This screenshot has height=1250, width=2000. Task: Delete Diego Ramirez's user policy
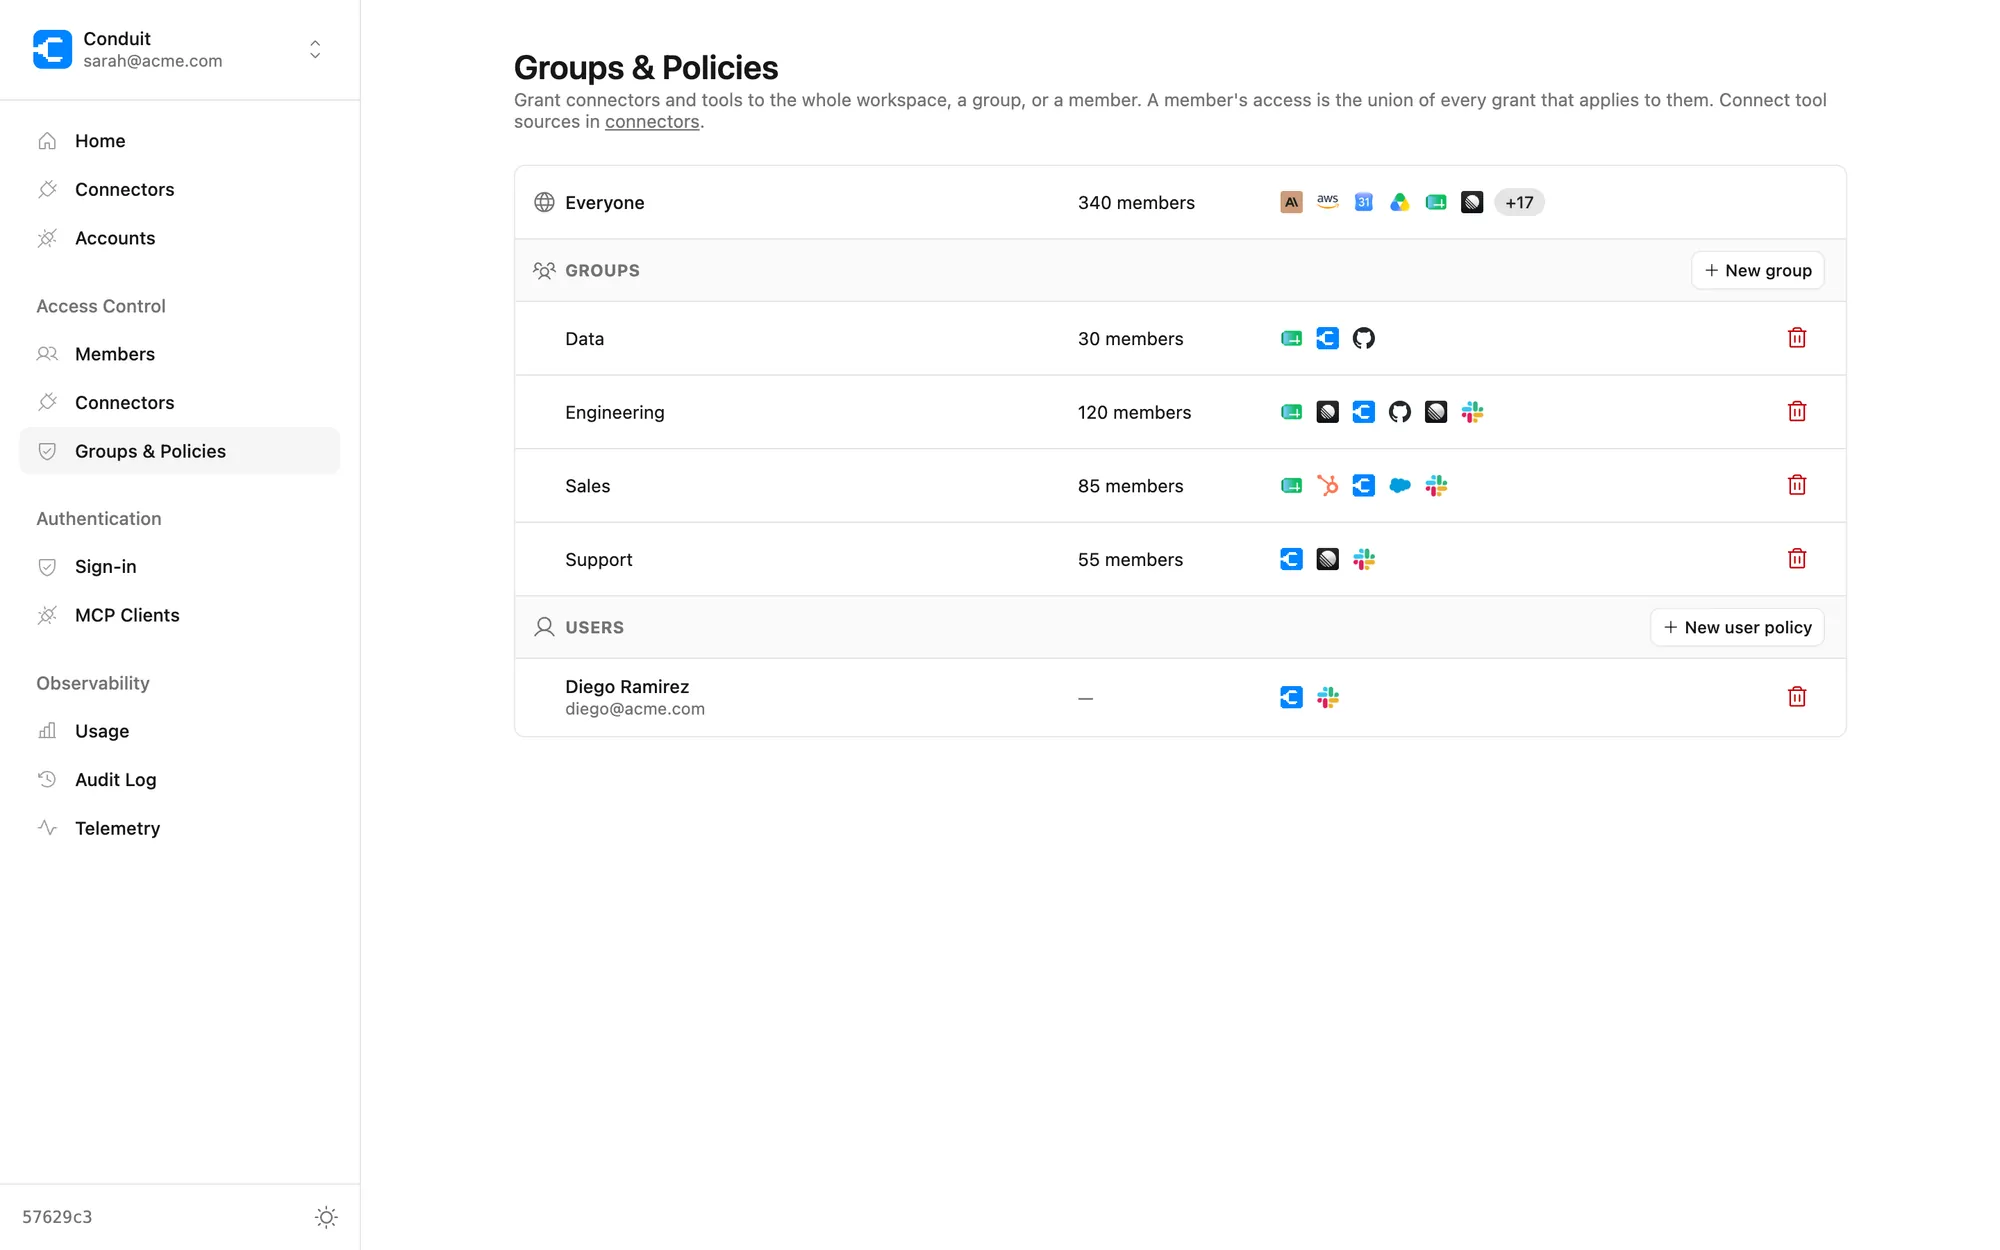pos(1797,697)
